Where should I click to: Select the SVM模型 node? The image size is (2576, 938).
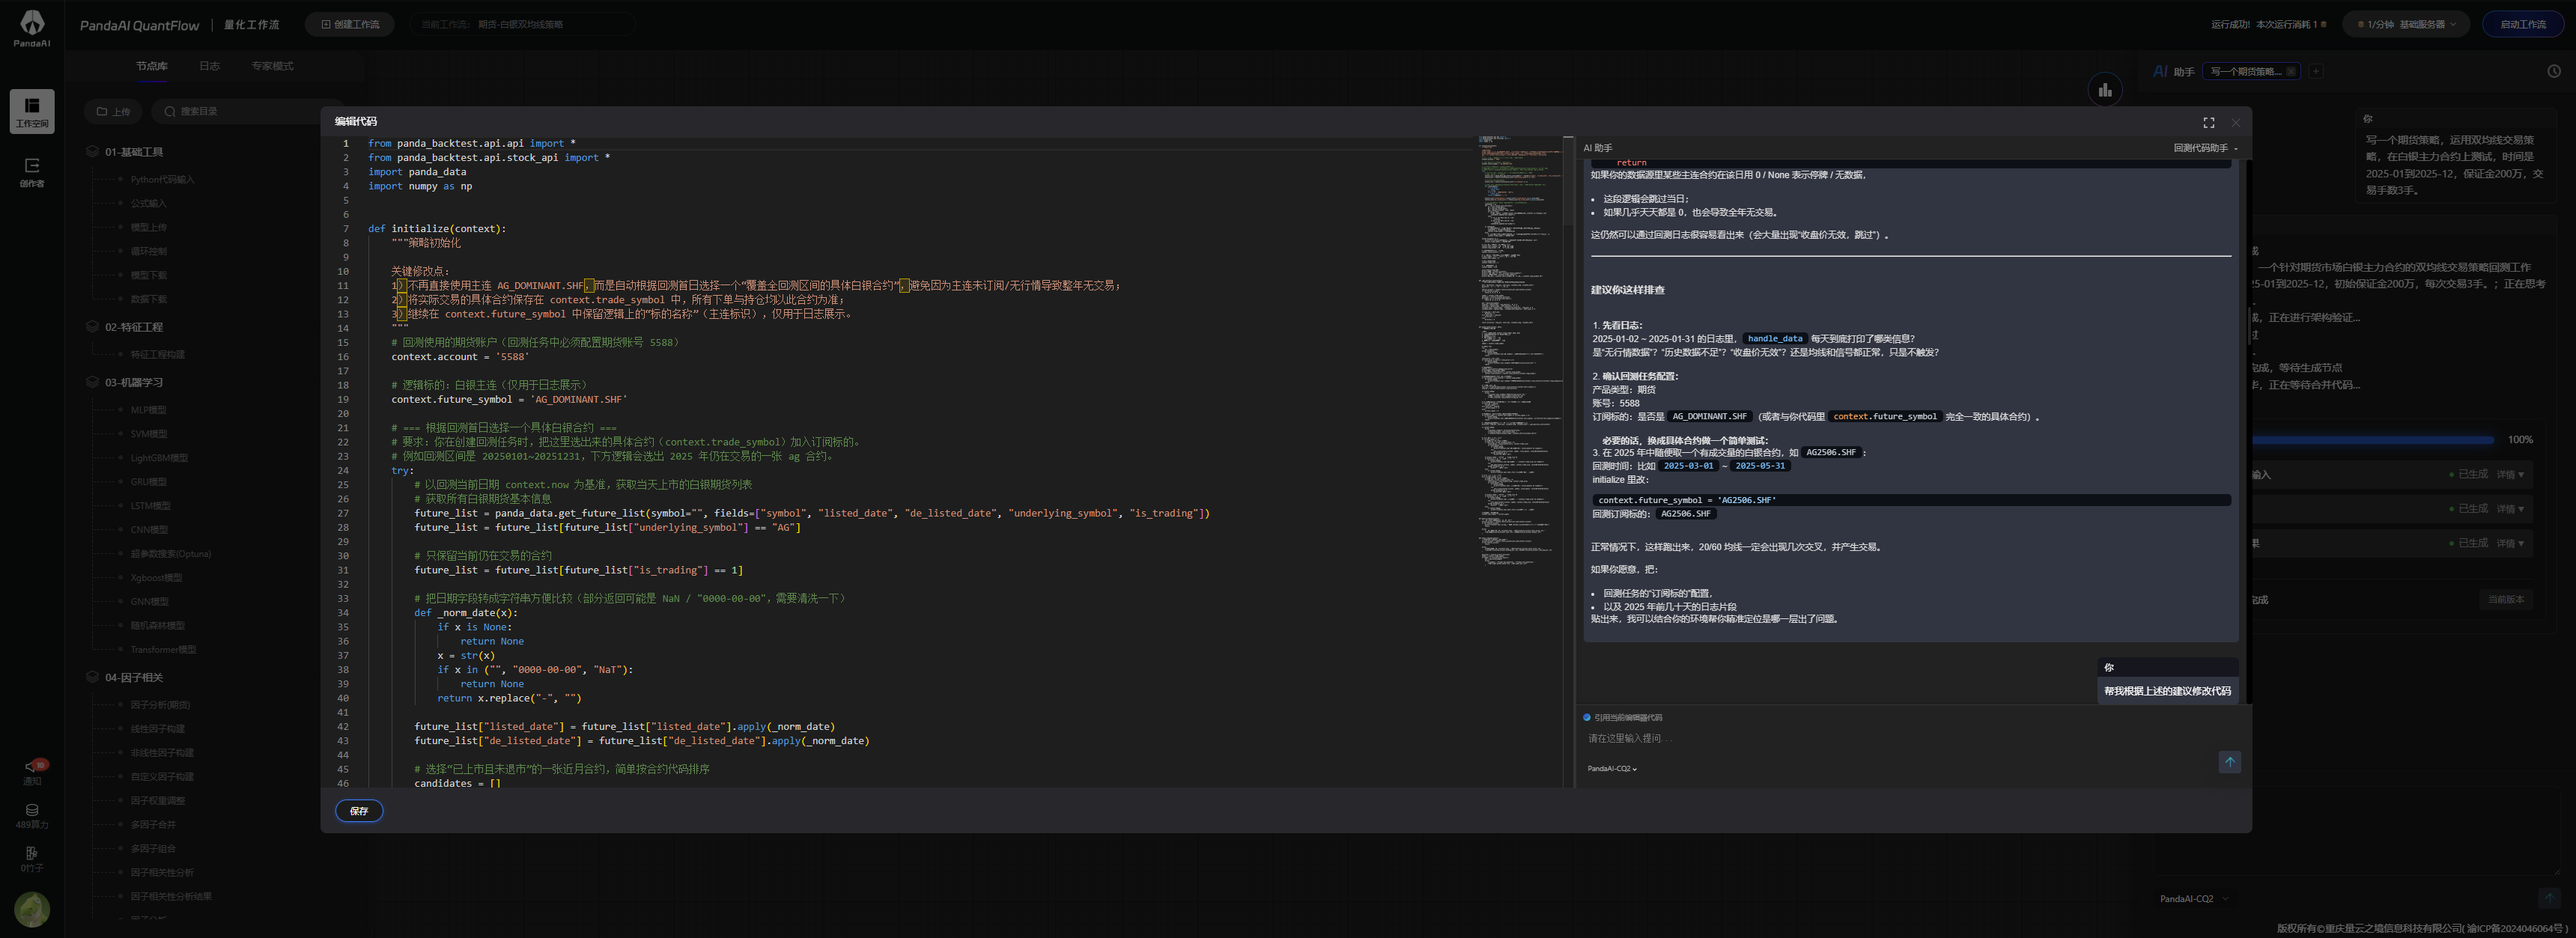tap(148, 434)
